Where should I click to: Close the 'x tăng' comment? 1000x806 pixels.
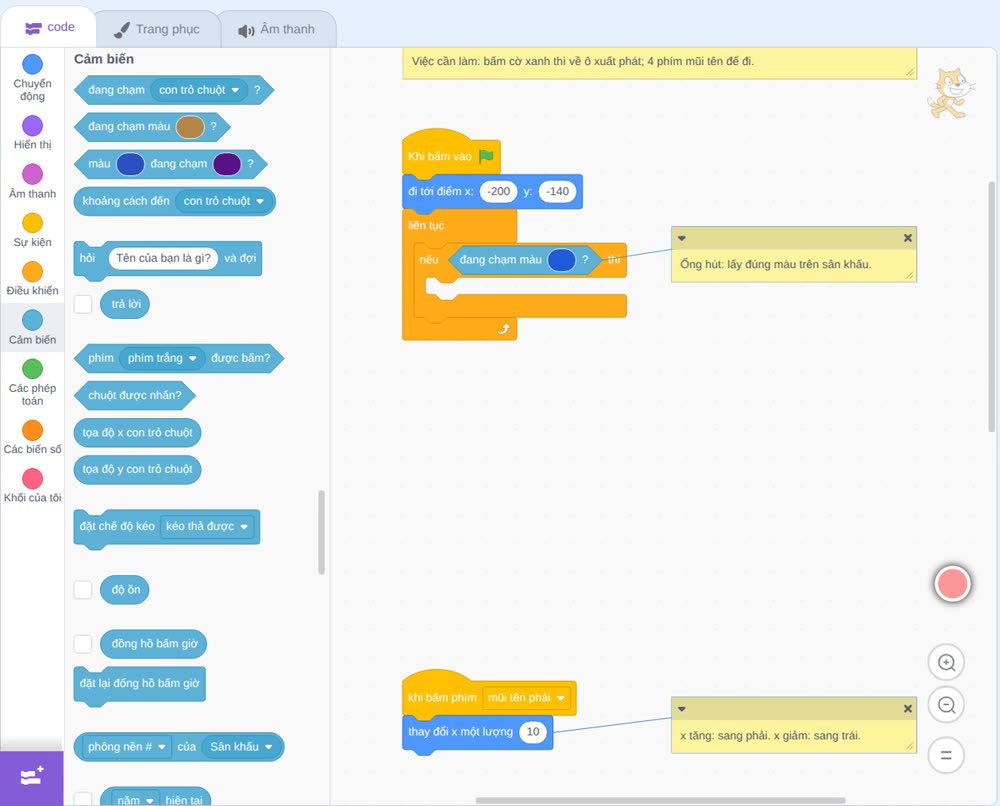click(908, 708)
